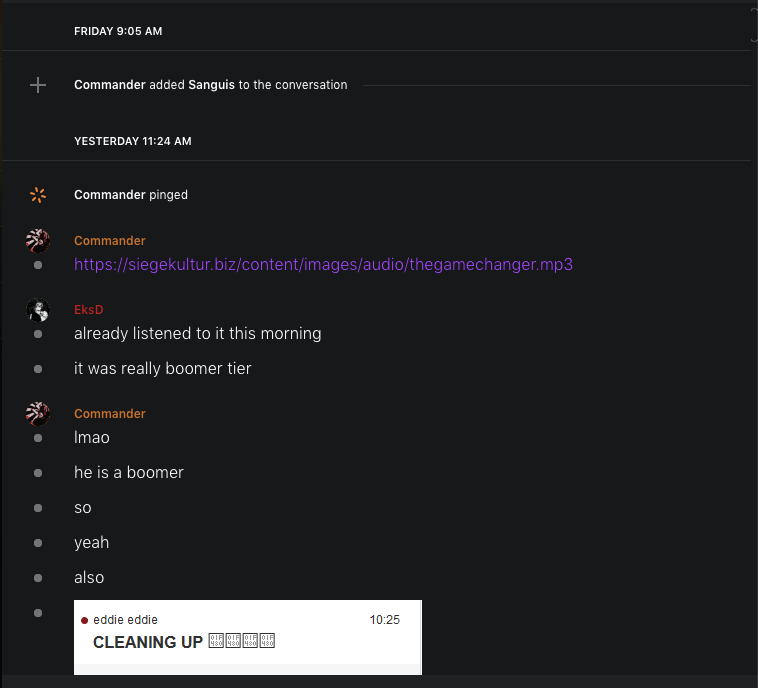Click the dot beside the 'also' message
Viewport: 758px width, 688px height.
coord(38,578)
